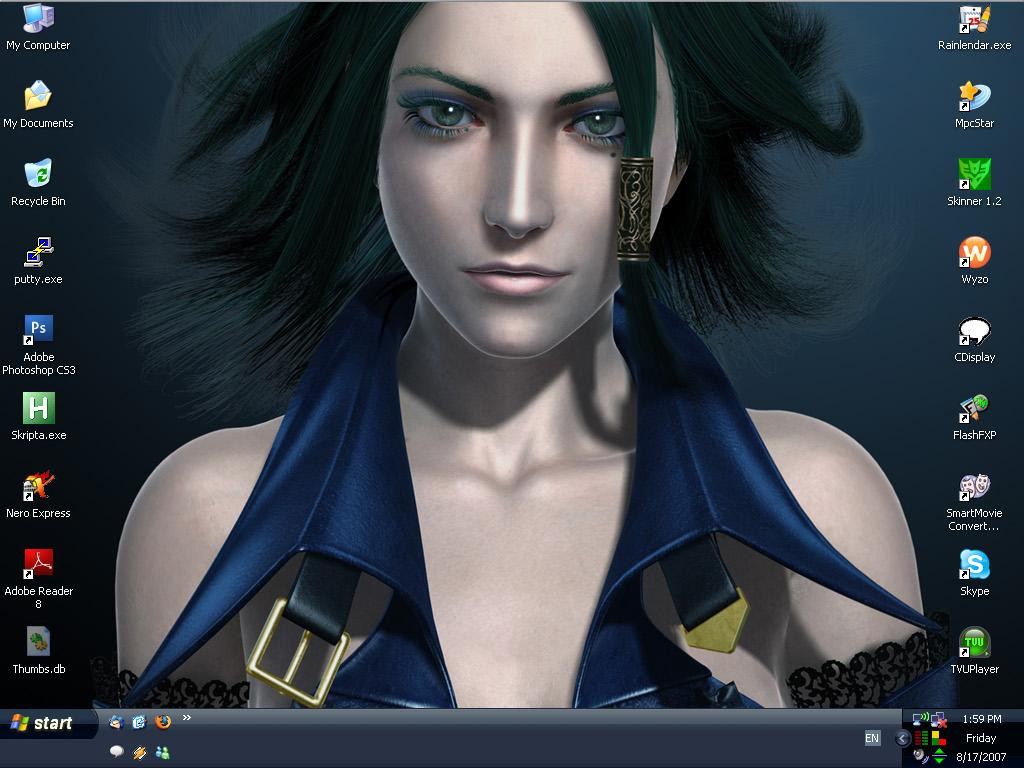Click the 1:59 PM taskbar clock
This screenshot has width=1024, height=768.
point(982,719)
